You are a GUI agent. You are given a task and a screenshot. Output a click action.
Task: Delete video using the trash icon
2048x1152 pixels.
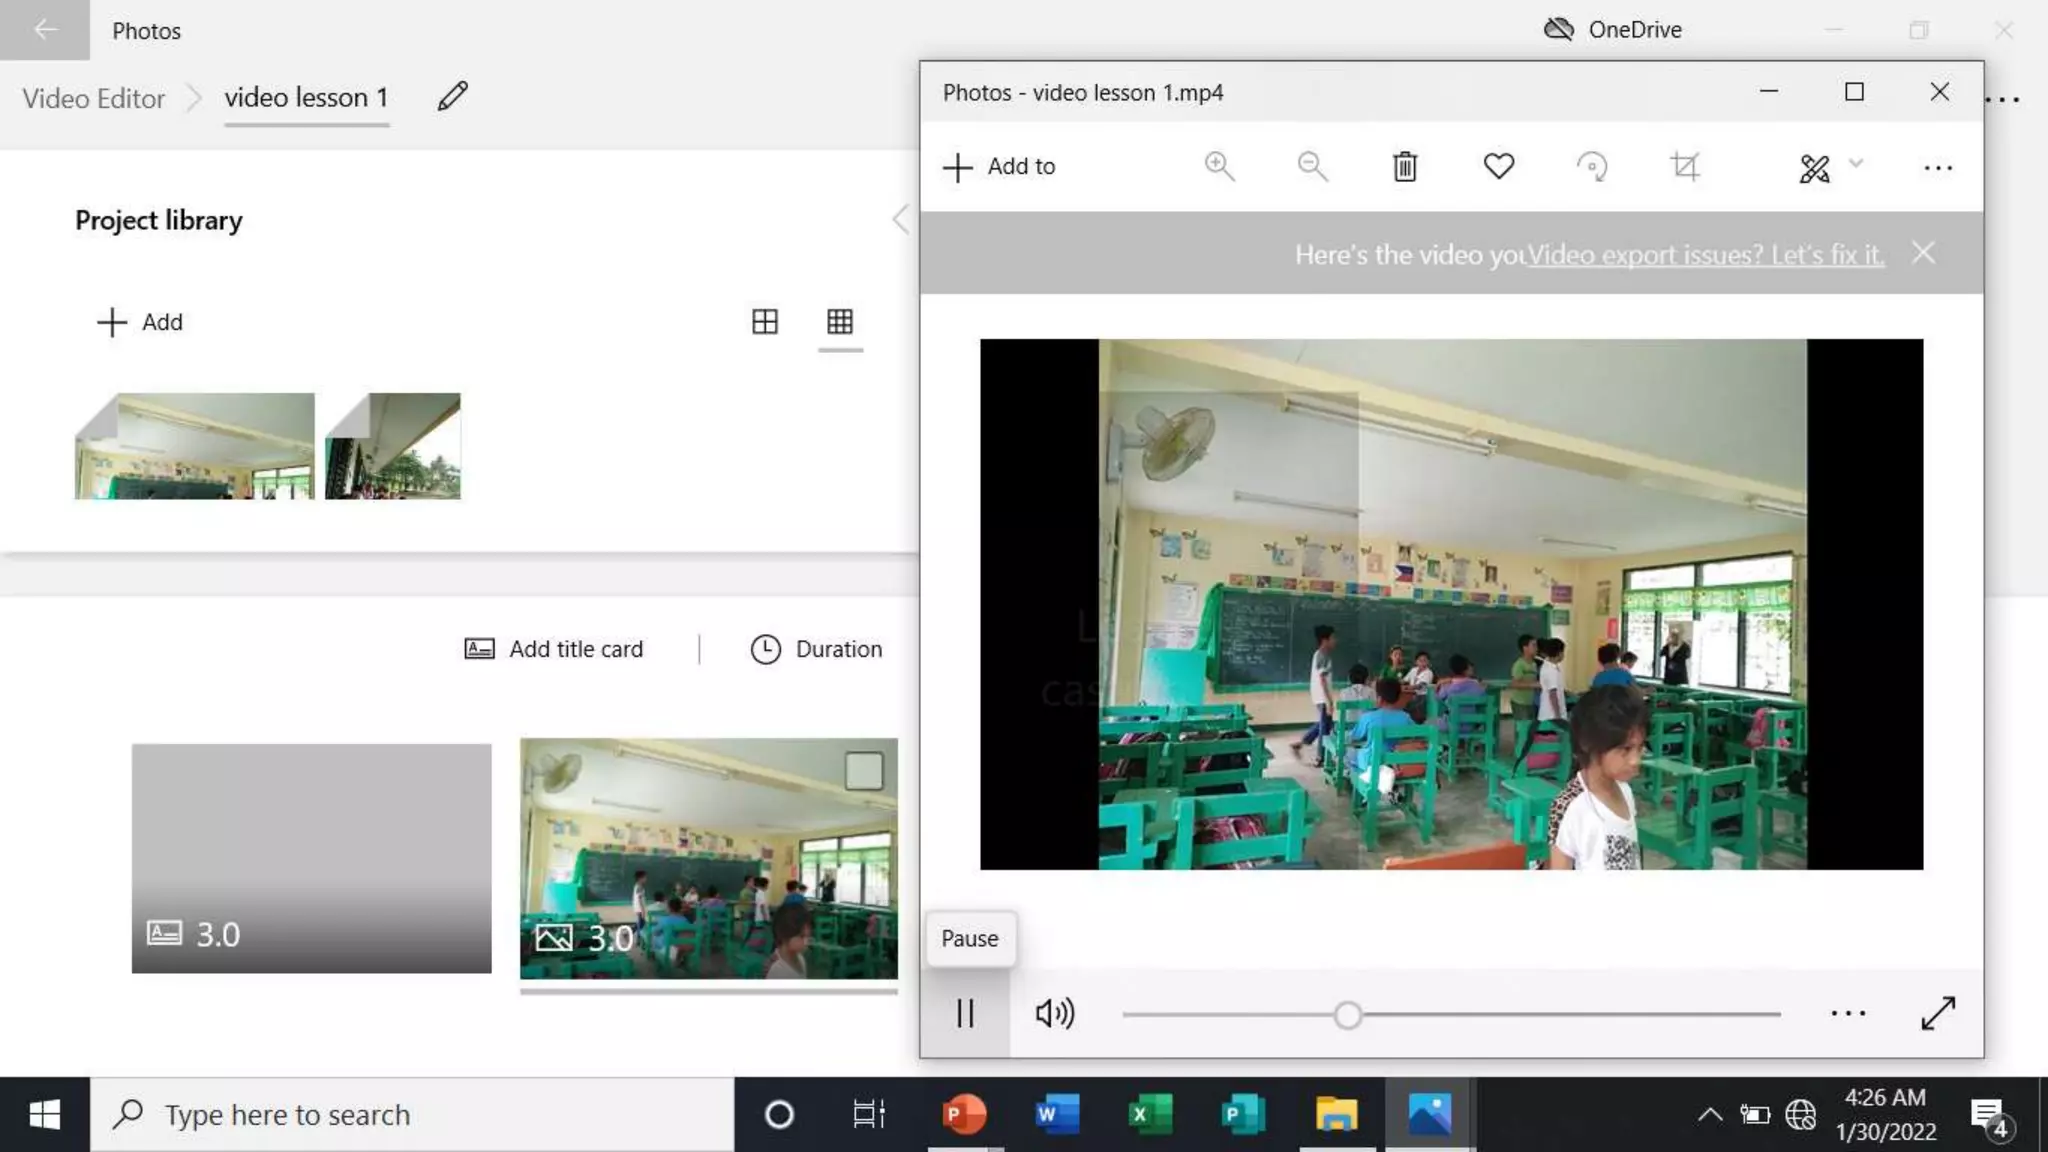pyautogui.click(x=1405, y=167)
